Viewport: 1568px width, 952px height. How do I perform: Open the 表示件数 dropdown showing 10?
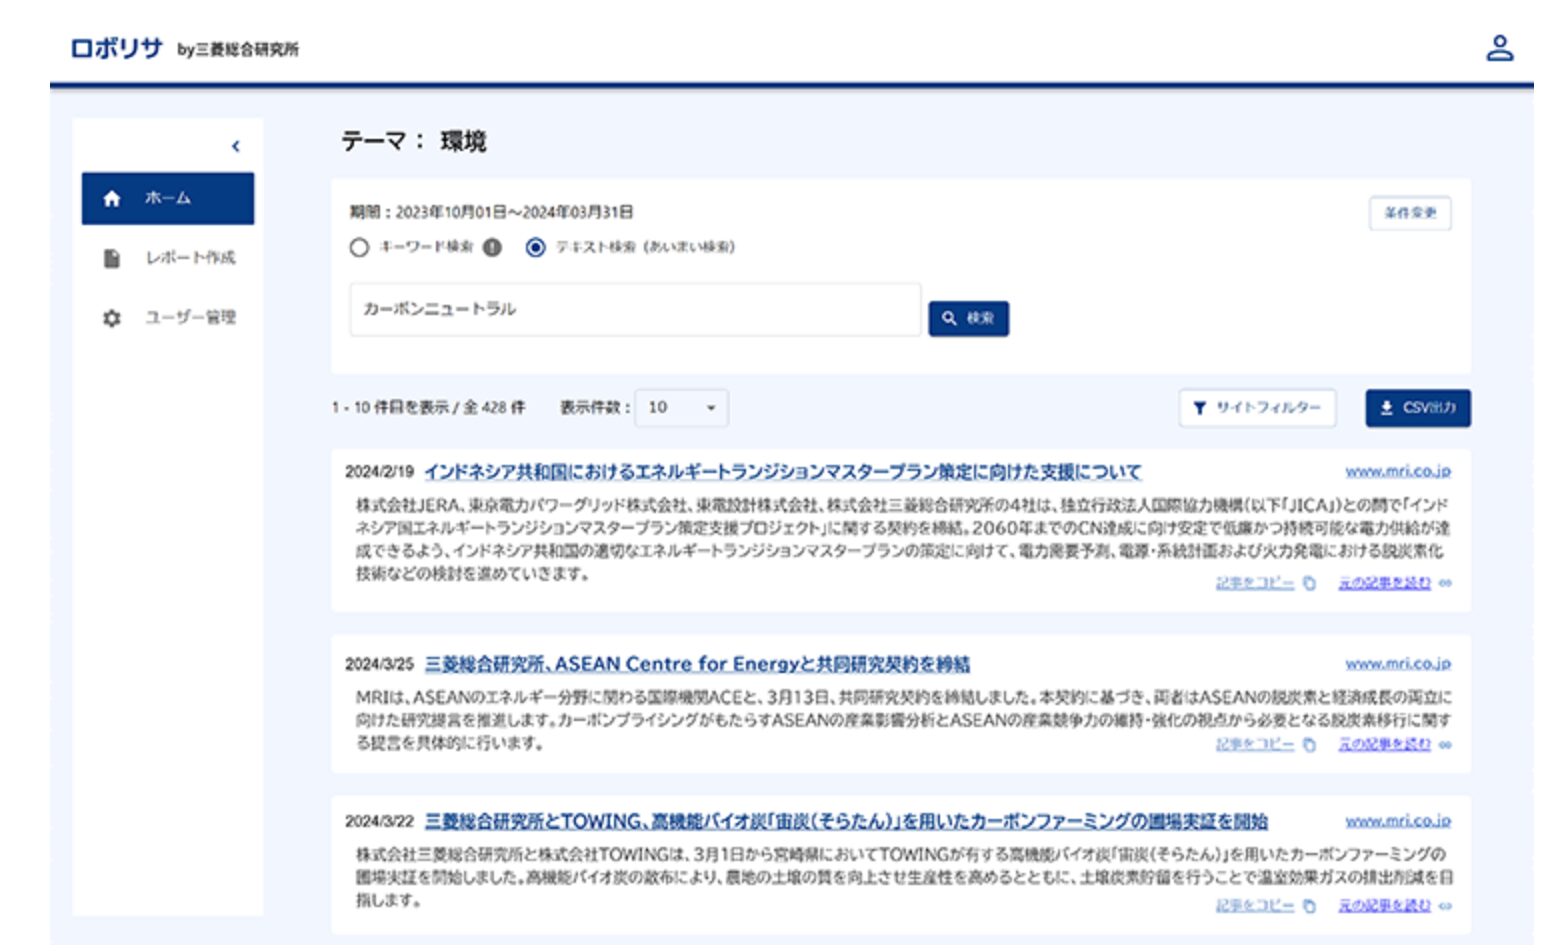coord(682,408)
